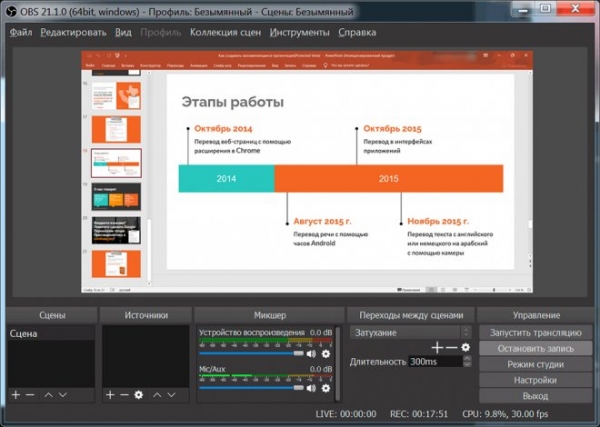The height and width of the screenshot is (427, 600).
Task: Open the transition properties gear
Action: [465, 346]
